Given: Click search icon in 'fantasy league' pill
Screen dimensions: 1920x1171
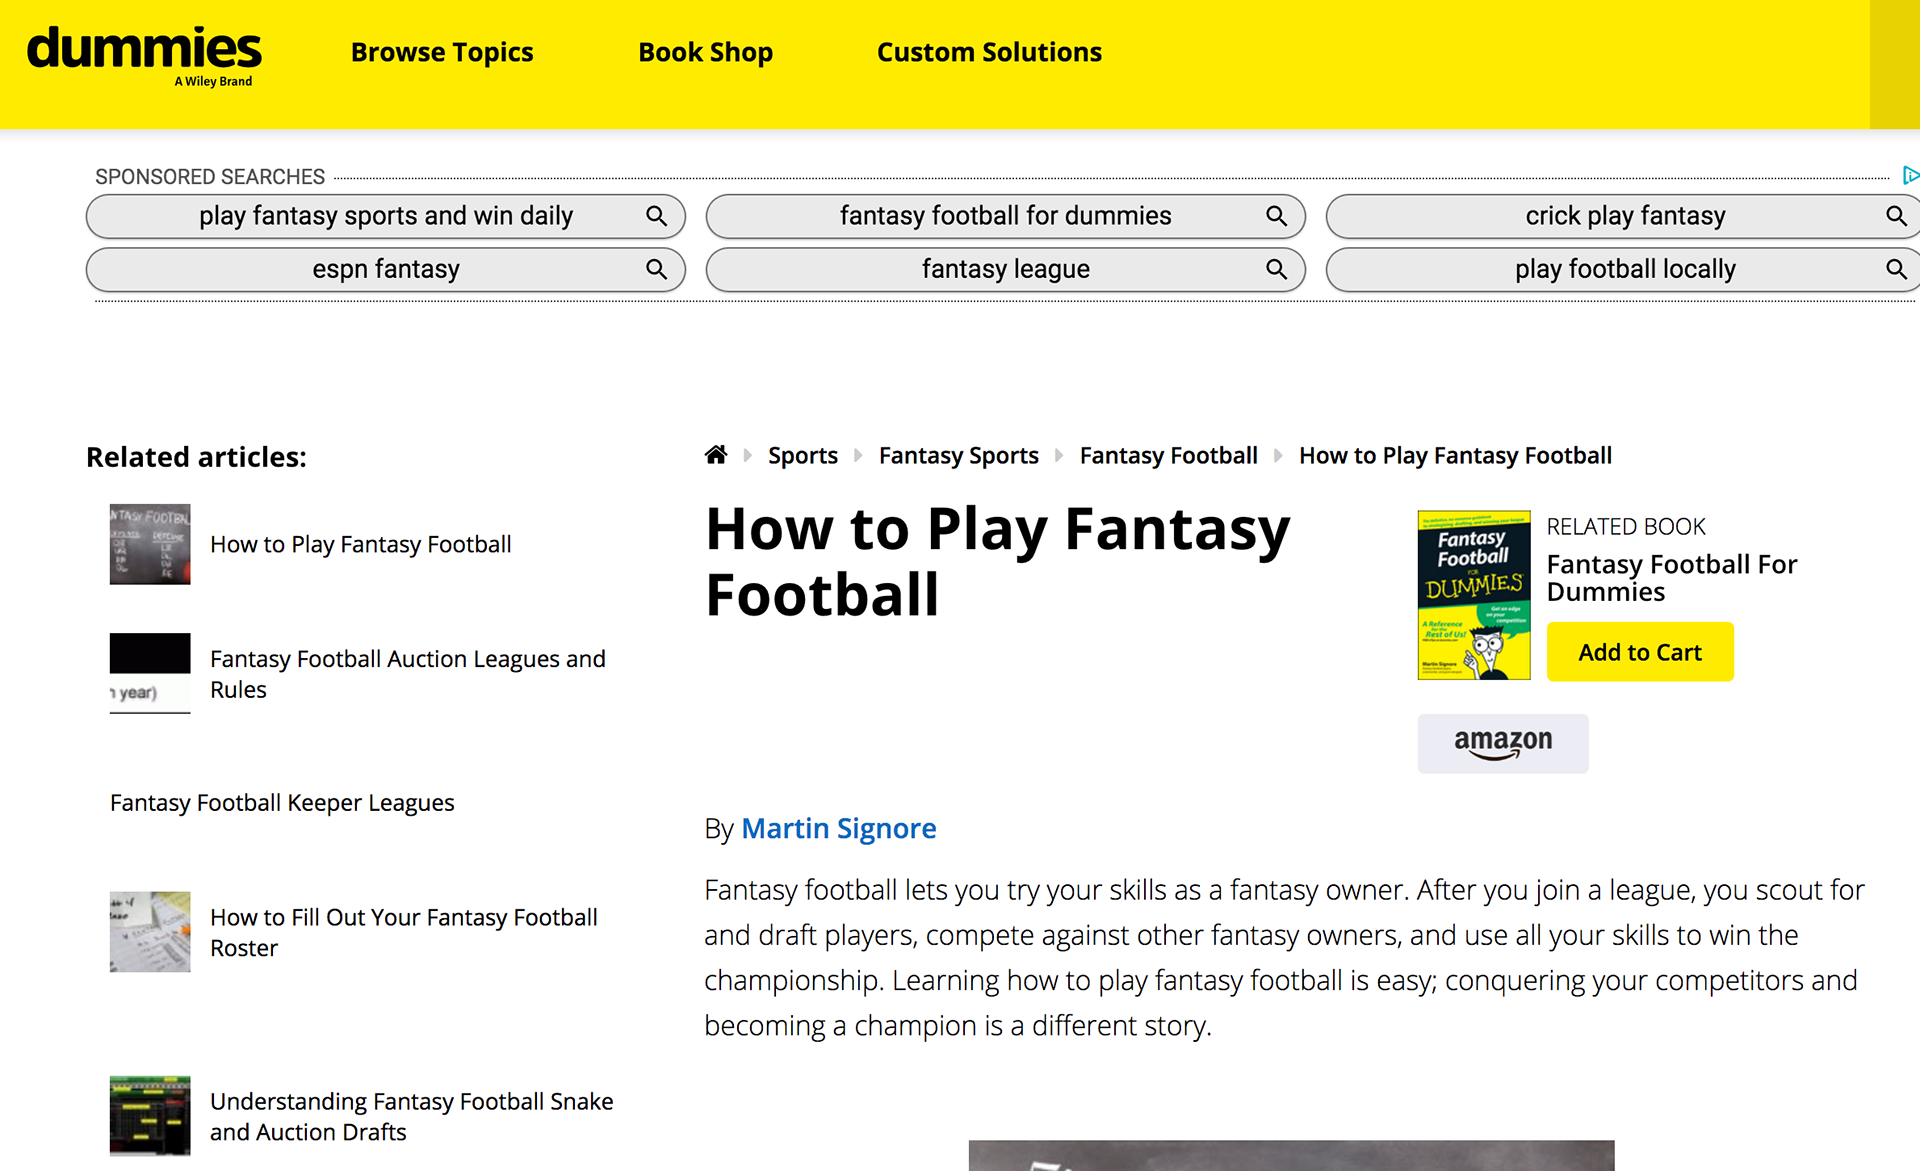Looking at the screenshot, I should 1276,269.
